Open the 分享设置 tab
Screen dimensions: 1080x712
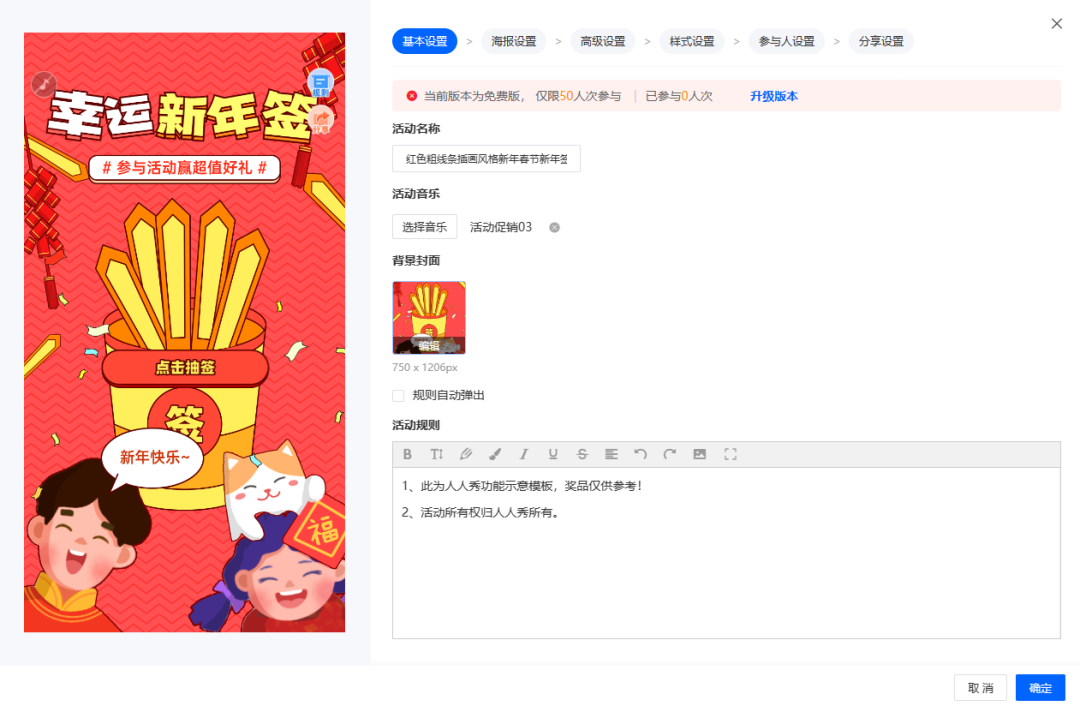[x=881, y=41]
